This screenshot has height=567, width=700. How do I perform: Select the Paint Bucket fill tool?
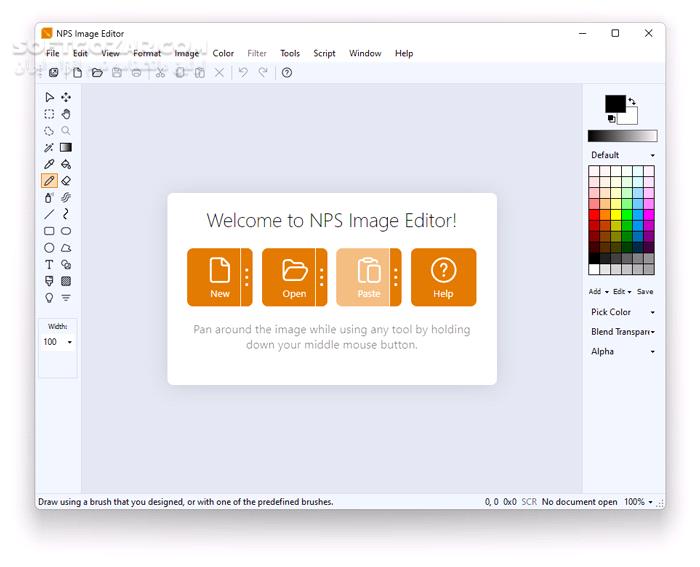click(66, 164)
